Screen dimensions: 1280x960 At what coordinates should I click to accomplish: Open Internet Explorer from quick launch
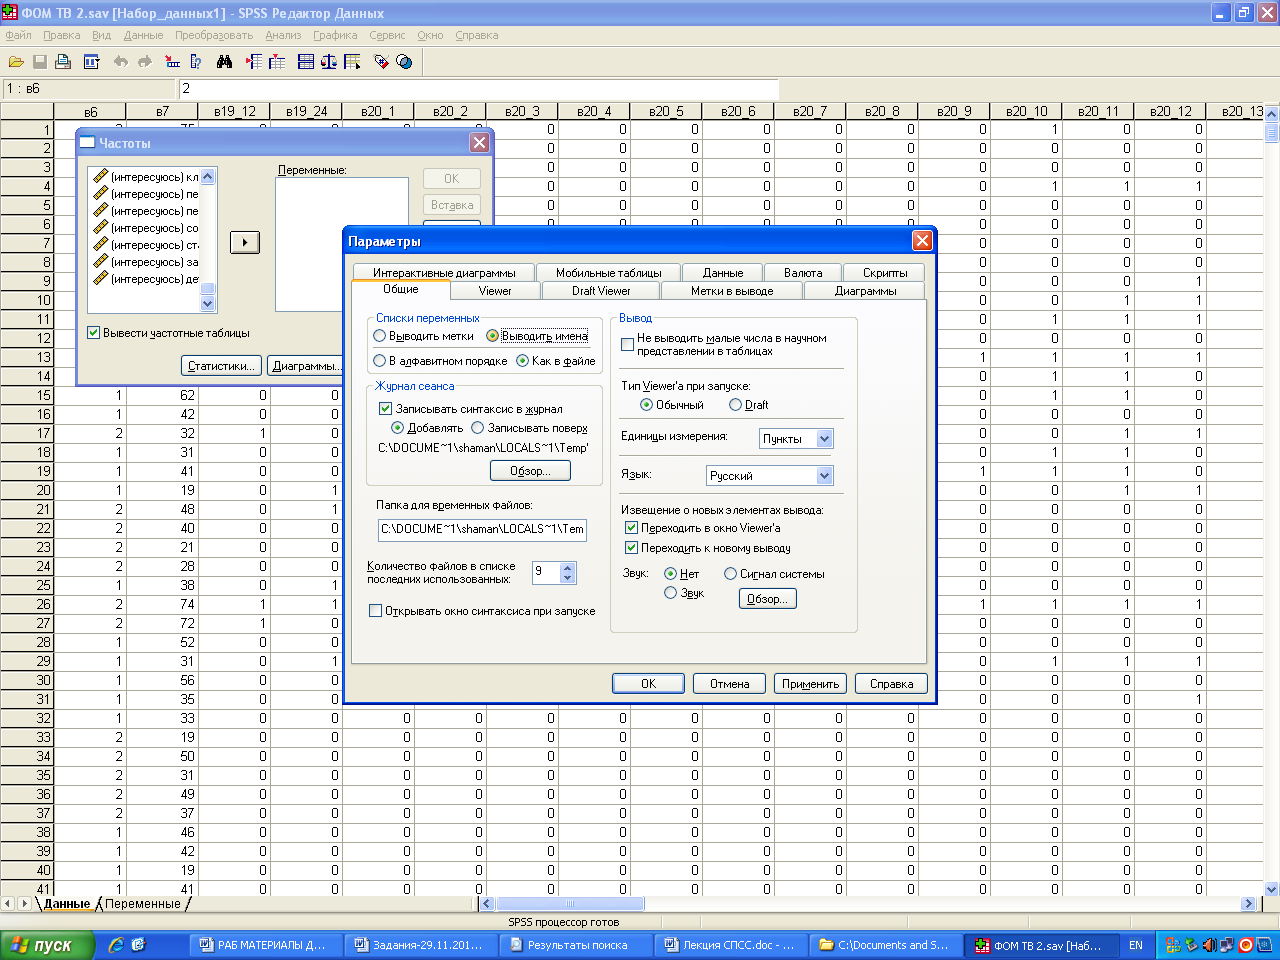116,944
